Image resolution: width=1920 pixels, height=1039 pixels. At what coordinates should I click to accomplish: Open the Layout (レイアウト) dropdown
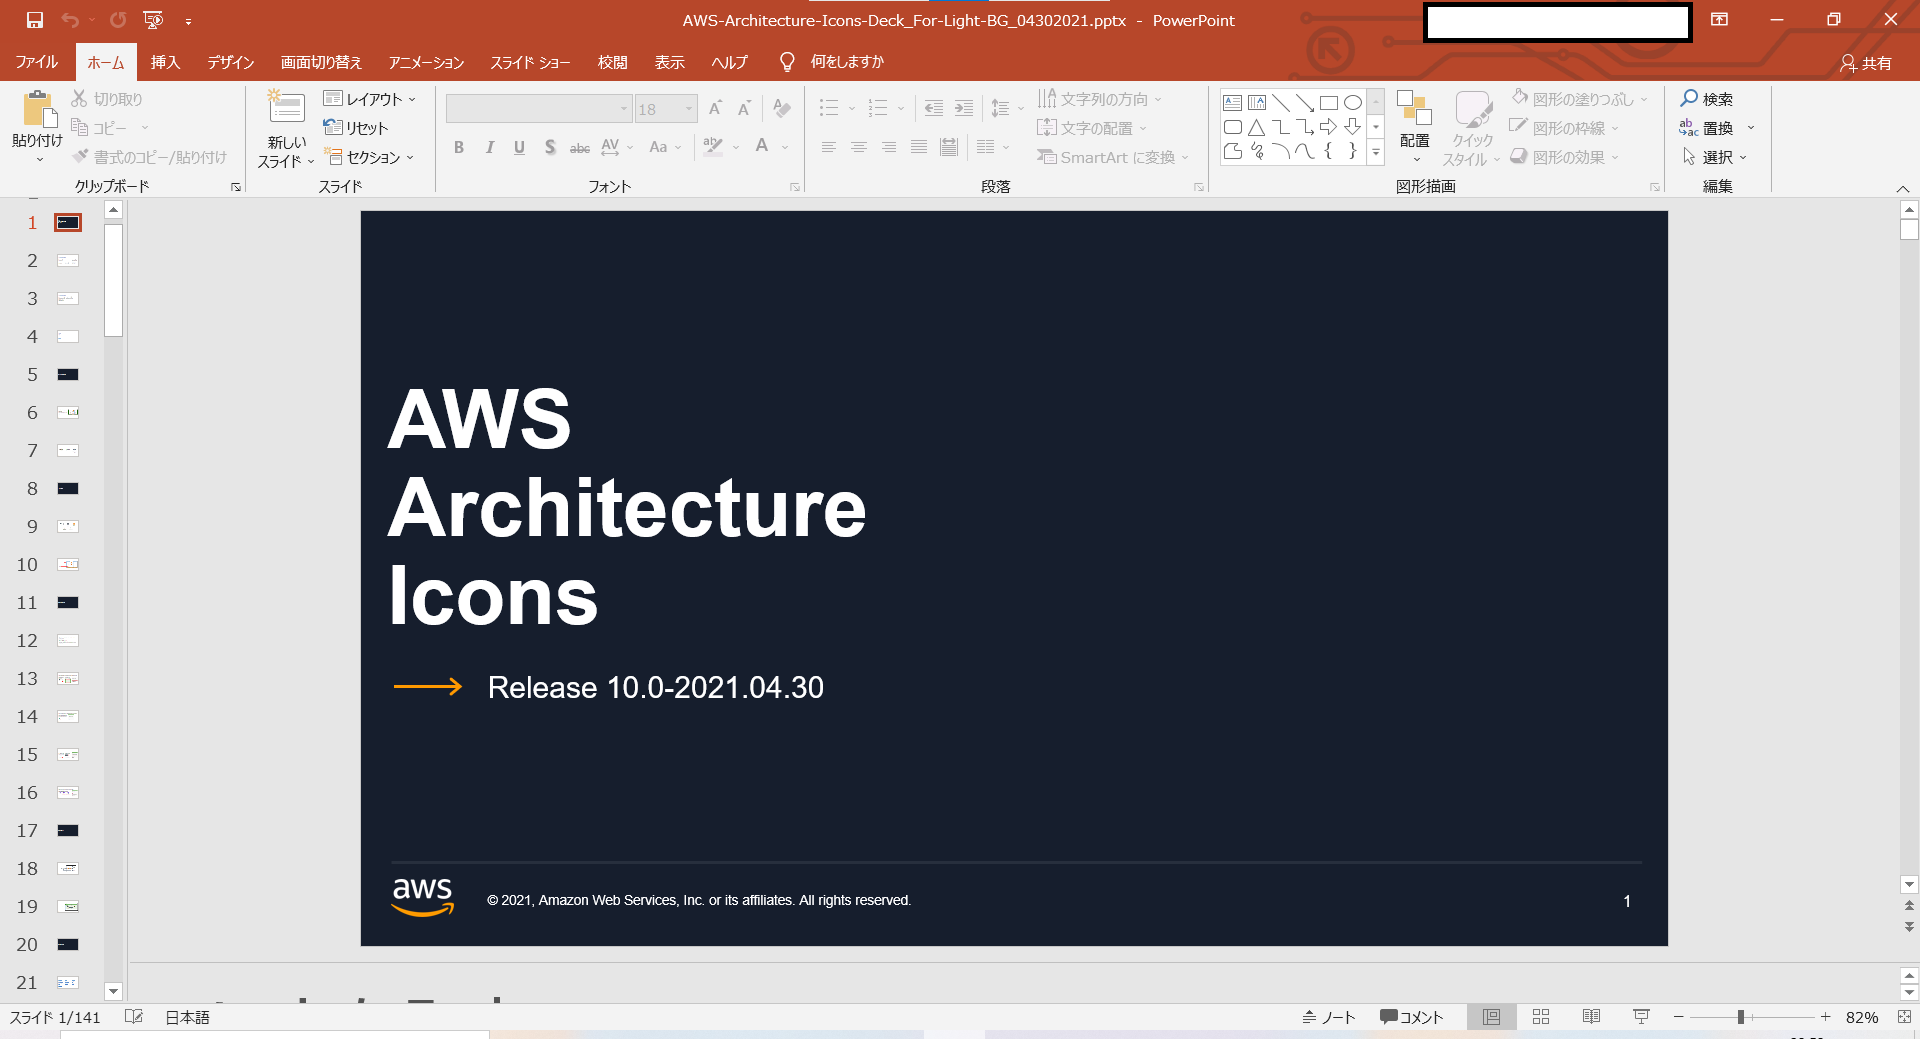369,99
